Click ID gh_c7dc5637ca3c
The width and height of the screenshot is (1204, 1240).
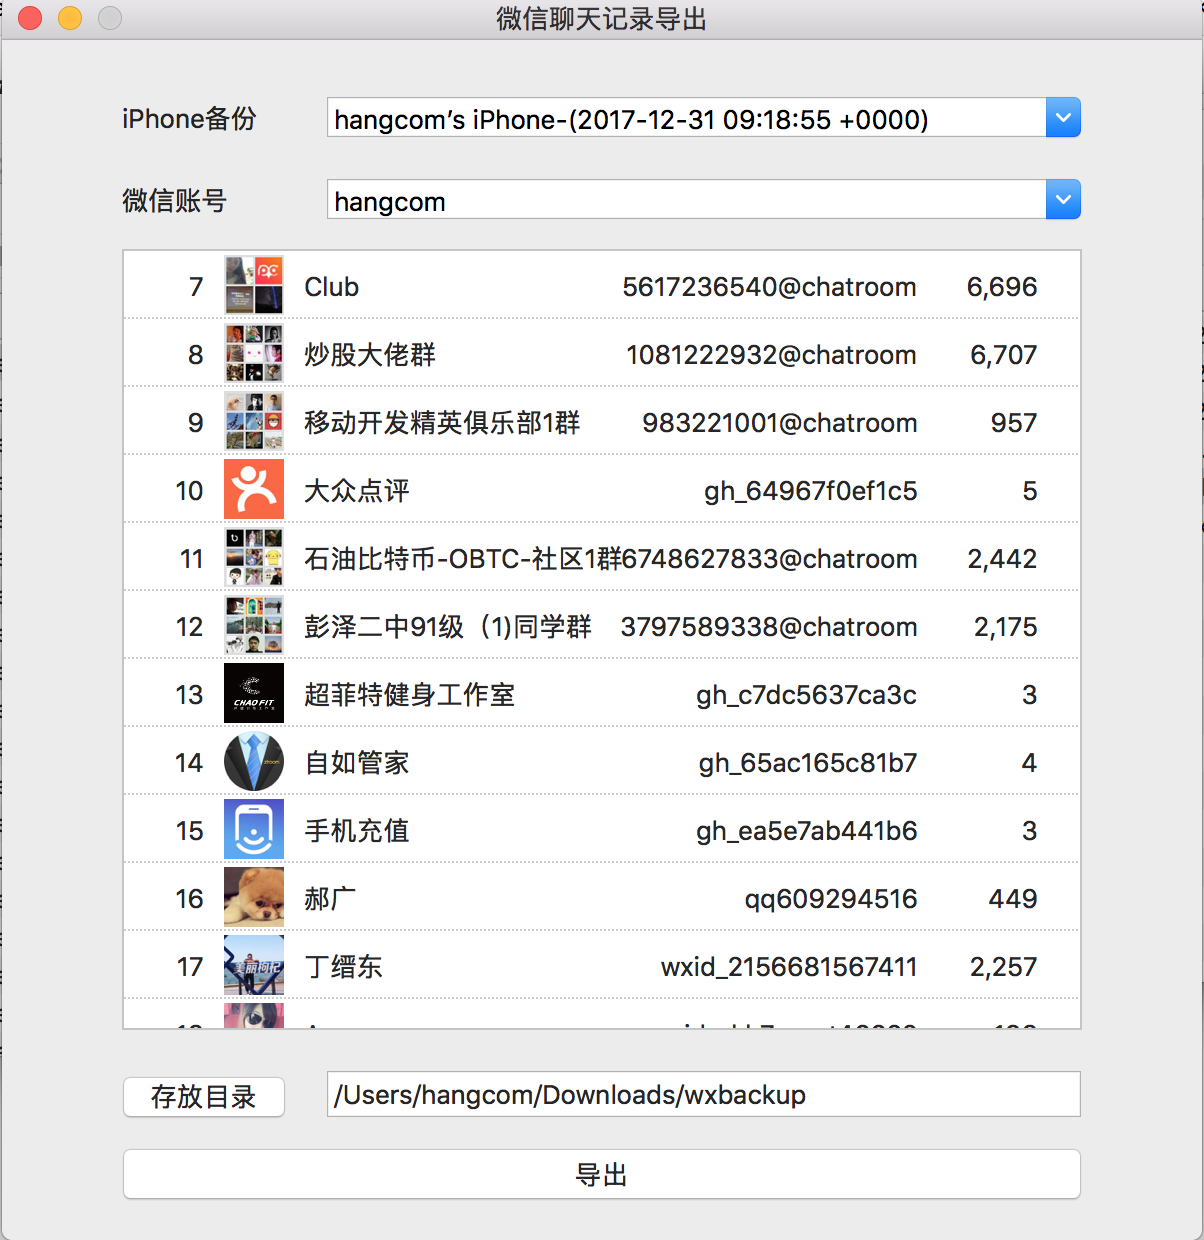point(807,695)
